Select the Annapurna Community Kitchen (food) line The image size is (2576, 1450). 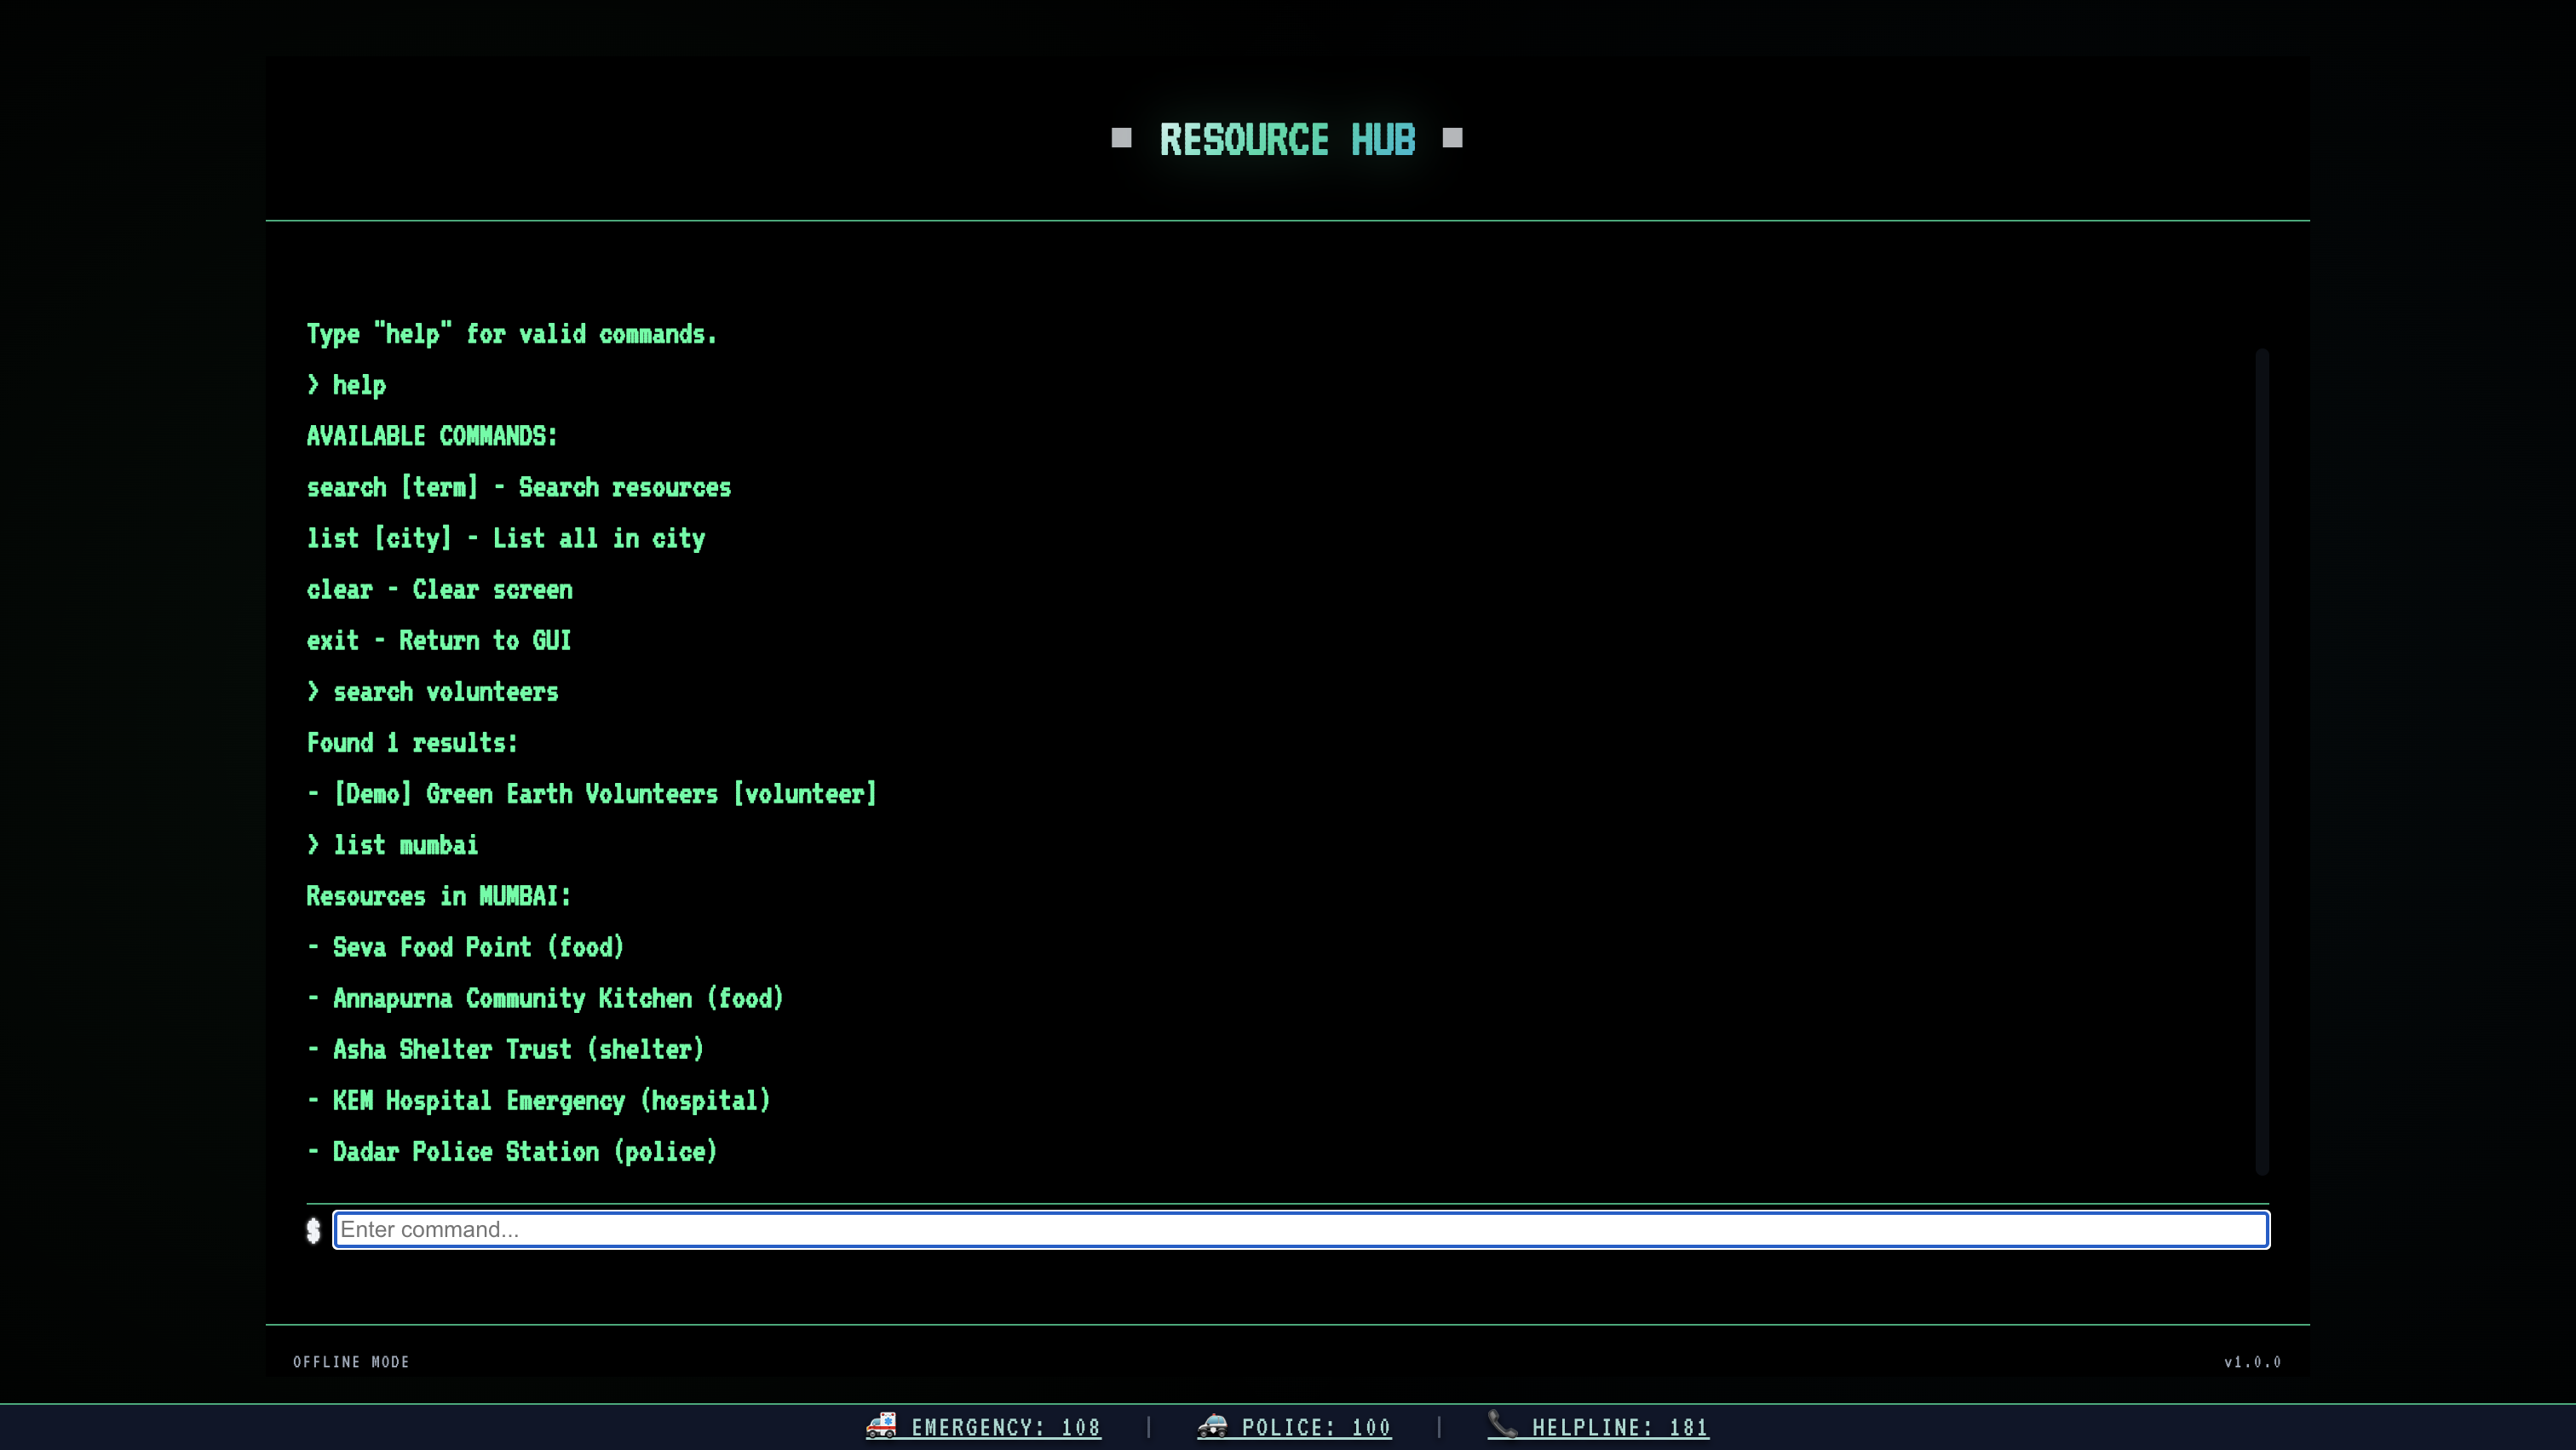[545, 998]
